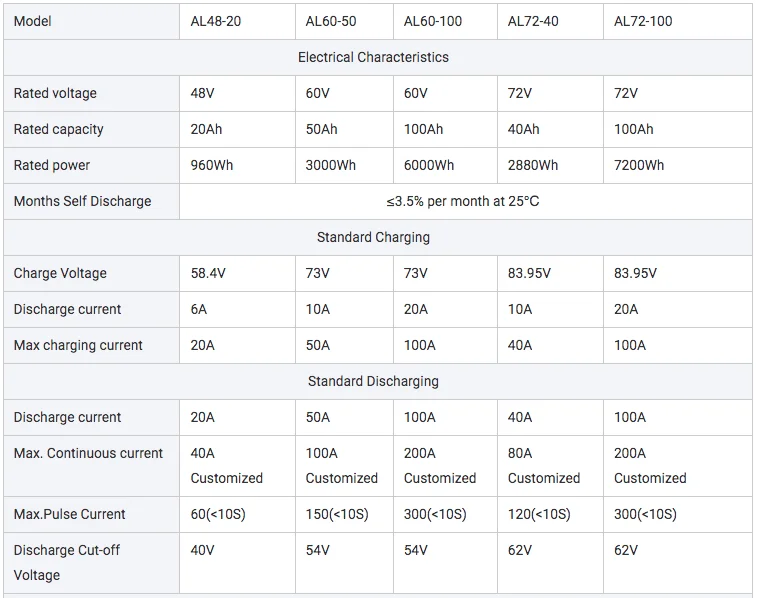757x598 pixels.
Task: Select the 960Wh rated power cell
Action: tap(212, 165)
